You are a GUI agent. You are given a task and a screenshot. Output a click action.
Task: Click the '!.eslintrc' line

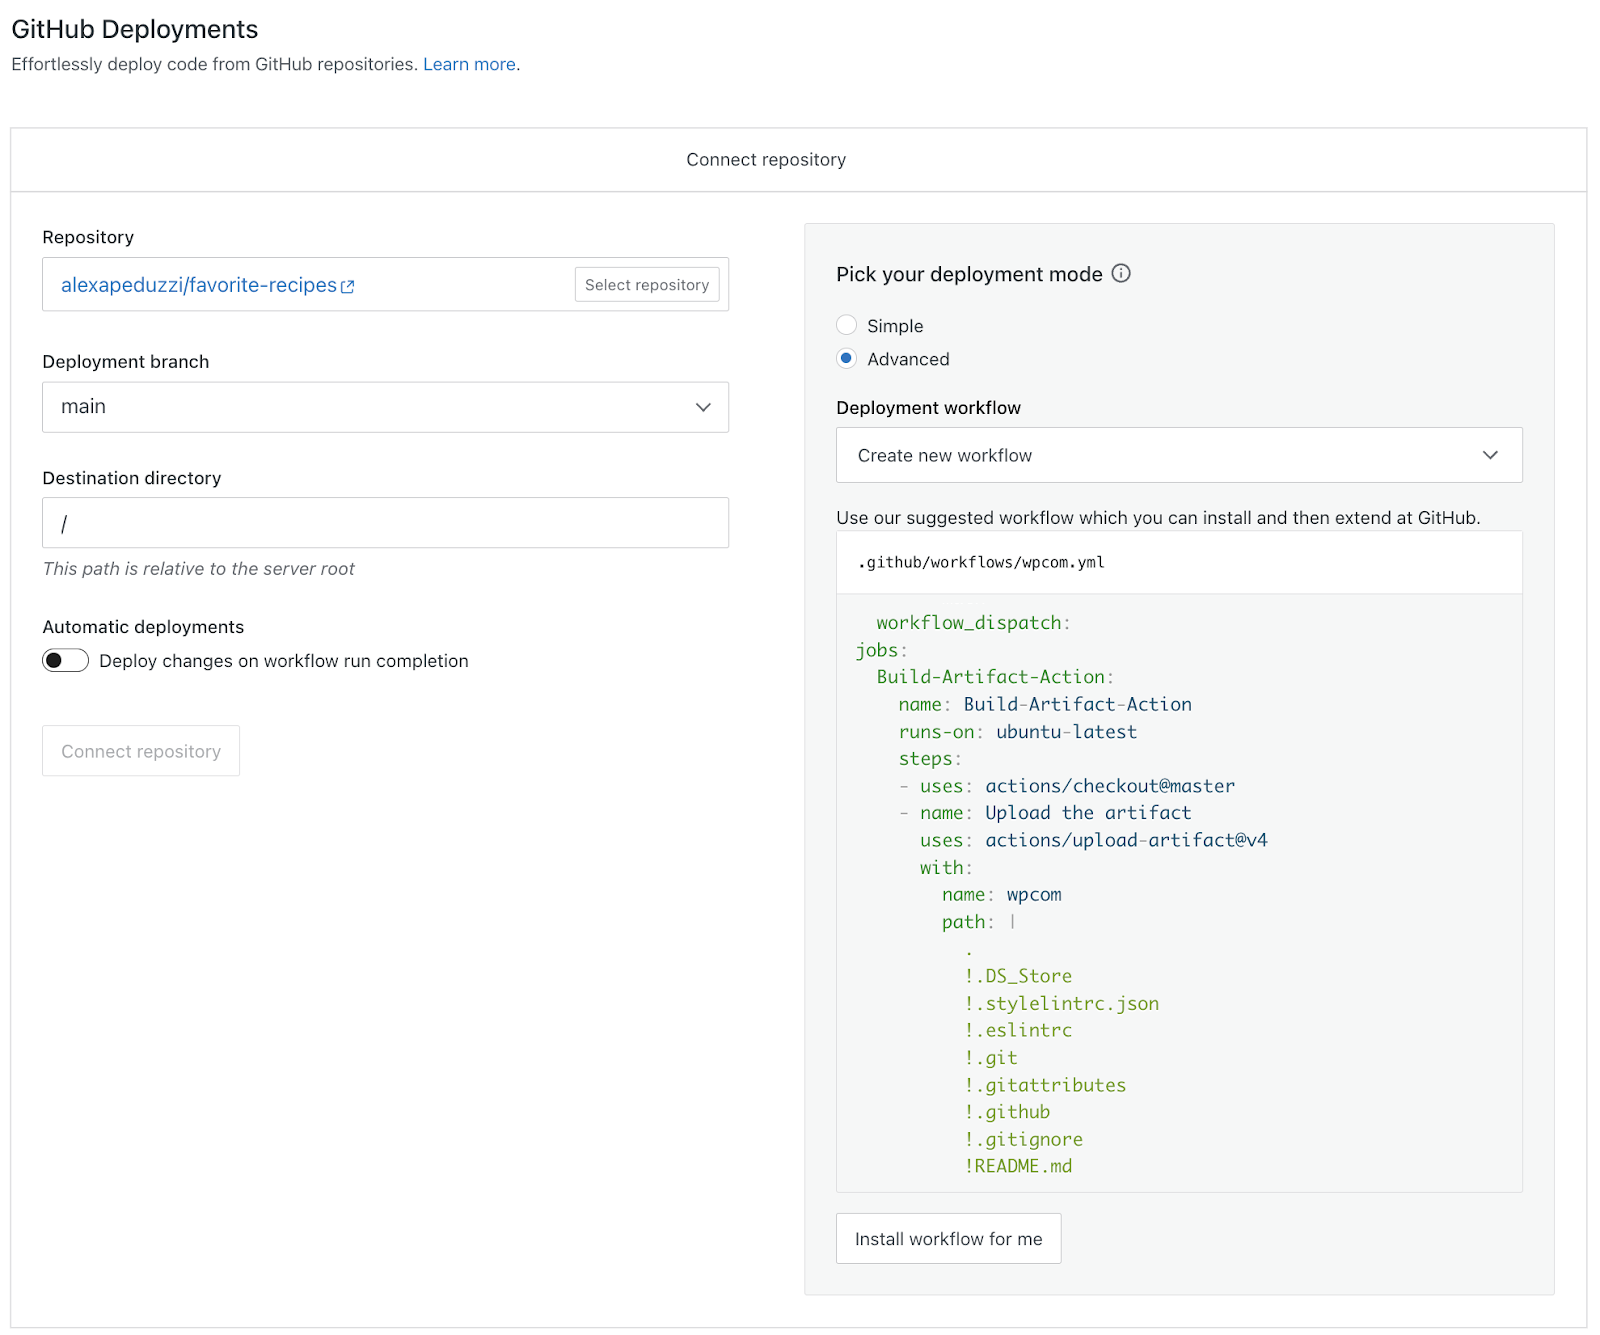(1018, 1030)
